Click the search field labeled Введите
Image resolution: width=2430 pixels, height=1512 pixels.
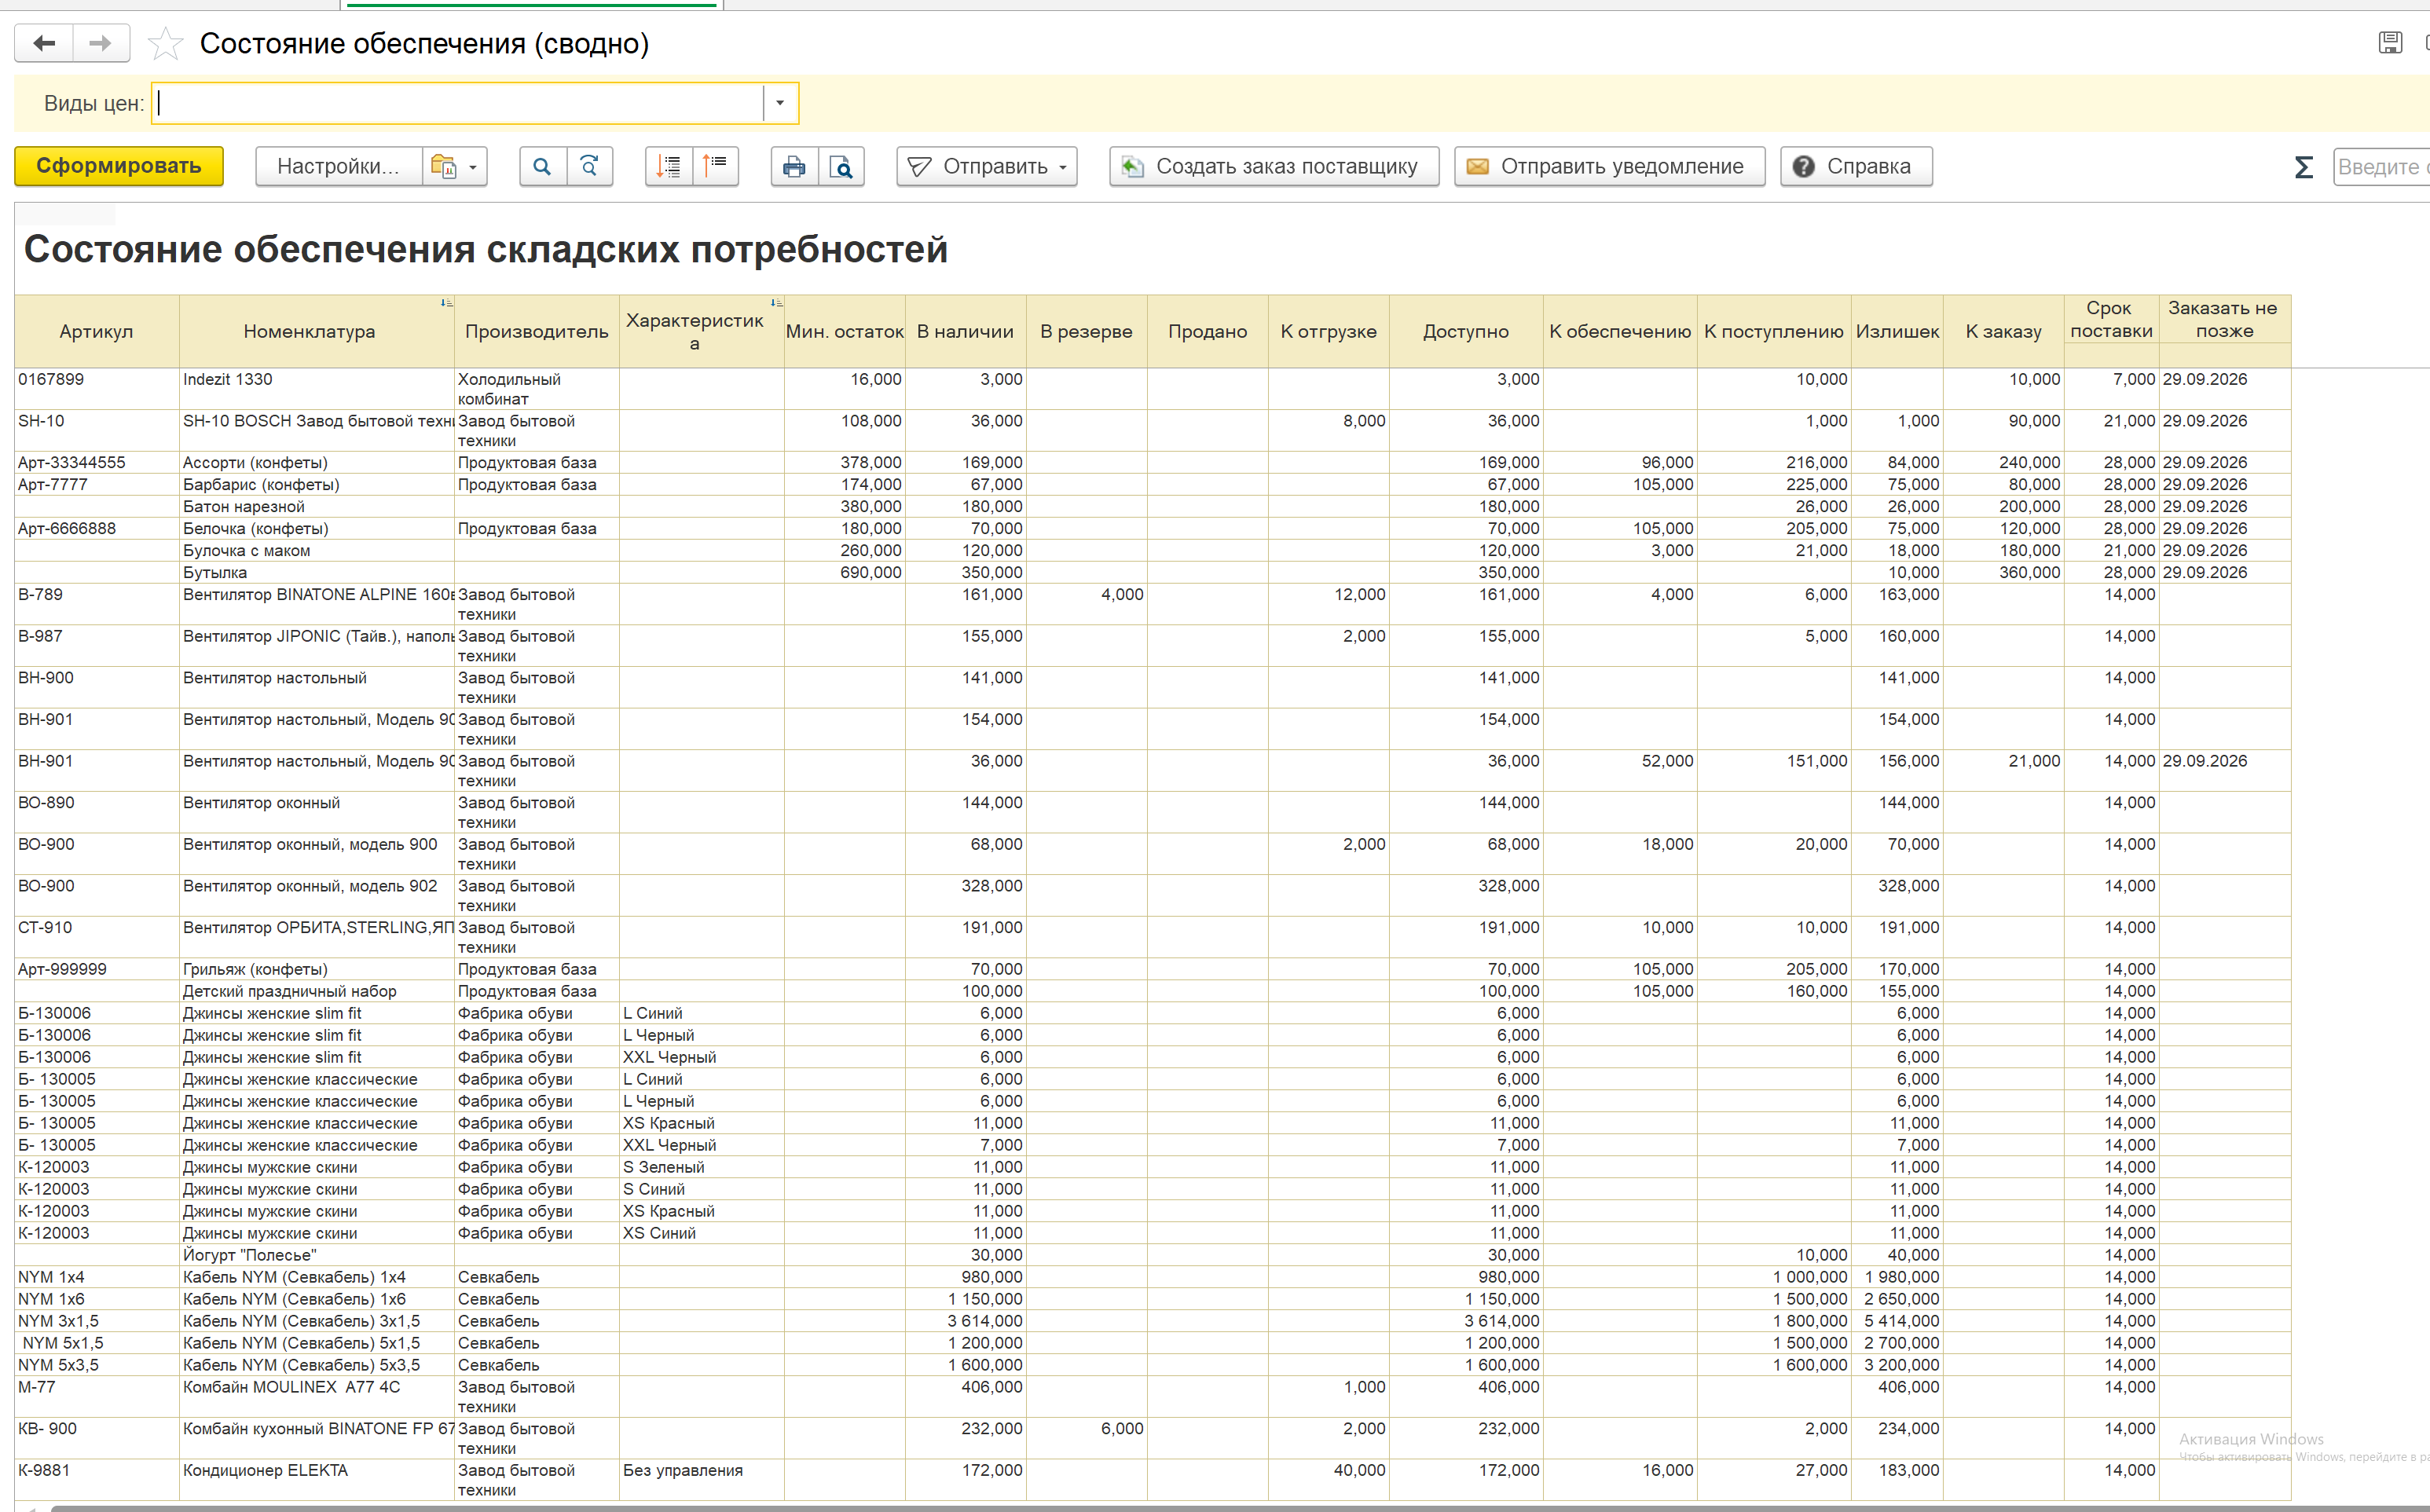pyautogui.click(x=2382, y=167)
